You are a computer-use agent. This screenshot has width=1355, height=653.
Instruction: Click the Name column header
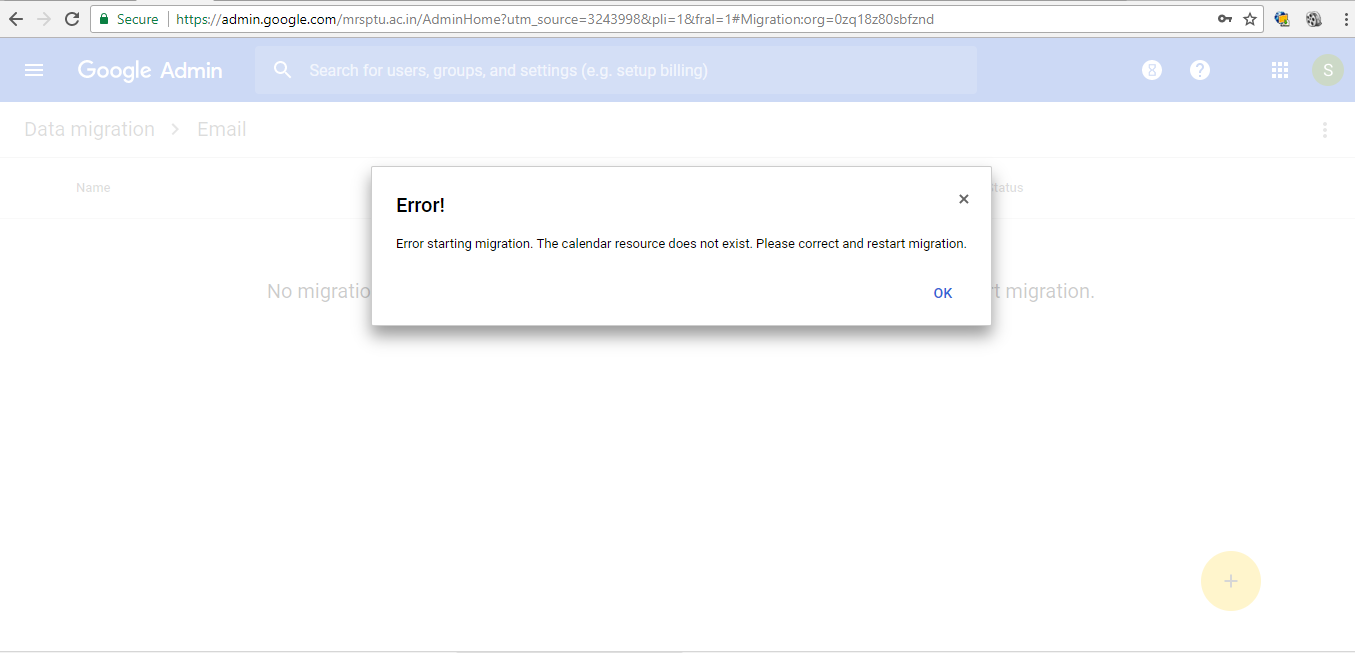pyautogui.click(x=93, y=187)
